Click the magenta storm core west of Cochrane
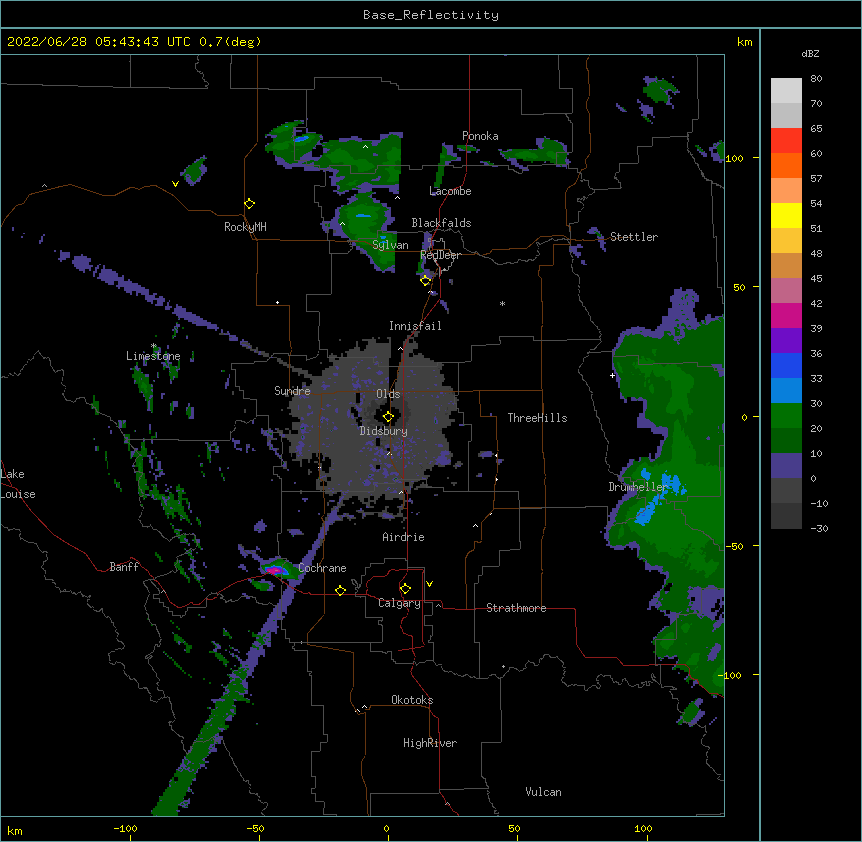Image resolution: width=862 pixels, height=842 pixels. (274, 570)
